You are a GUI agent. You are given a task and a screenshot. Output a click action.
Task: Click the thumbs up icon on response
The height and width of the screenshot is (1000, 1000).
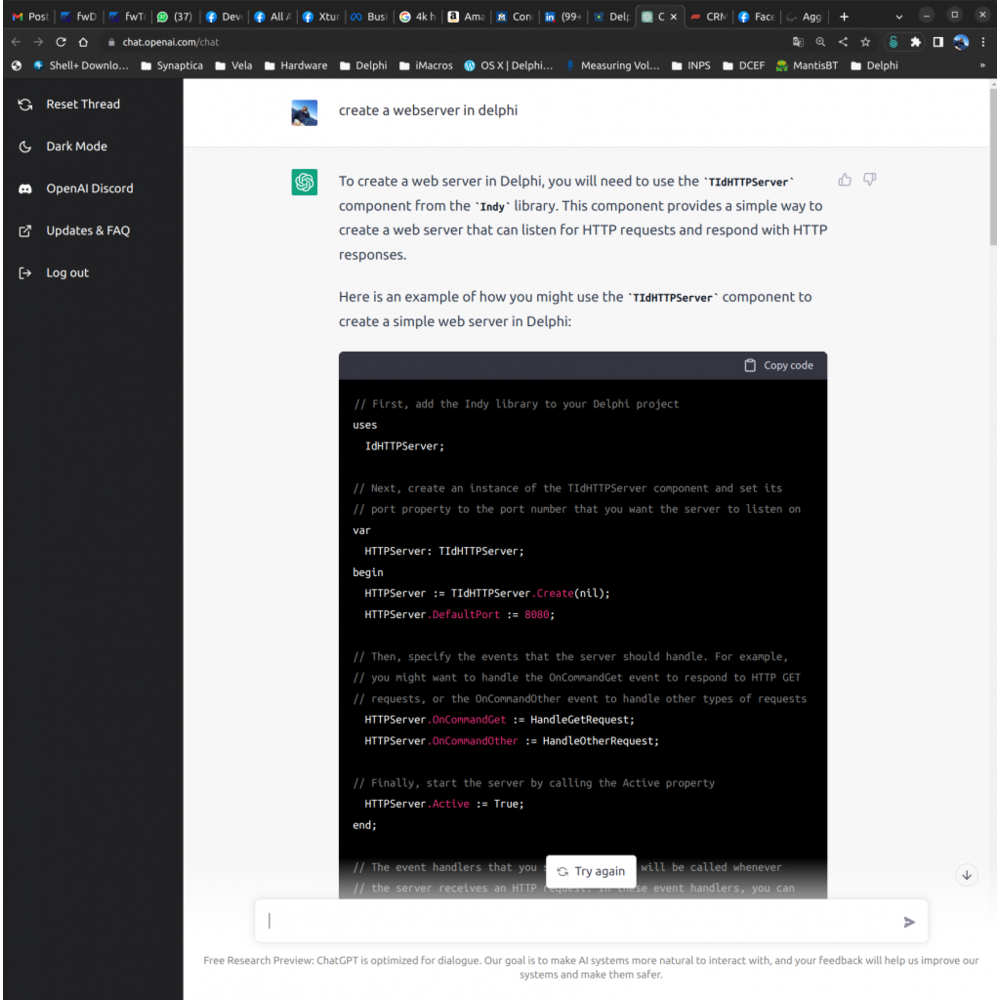click(x=845, y=180)
